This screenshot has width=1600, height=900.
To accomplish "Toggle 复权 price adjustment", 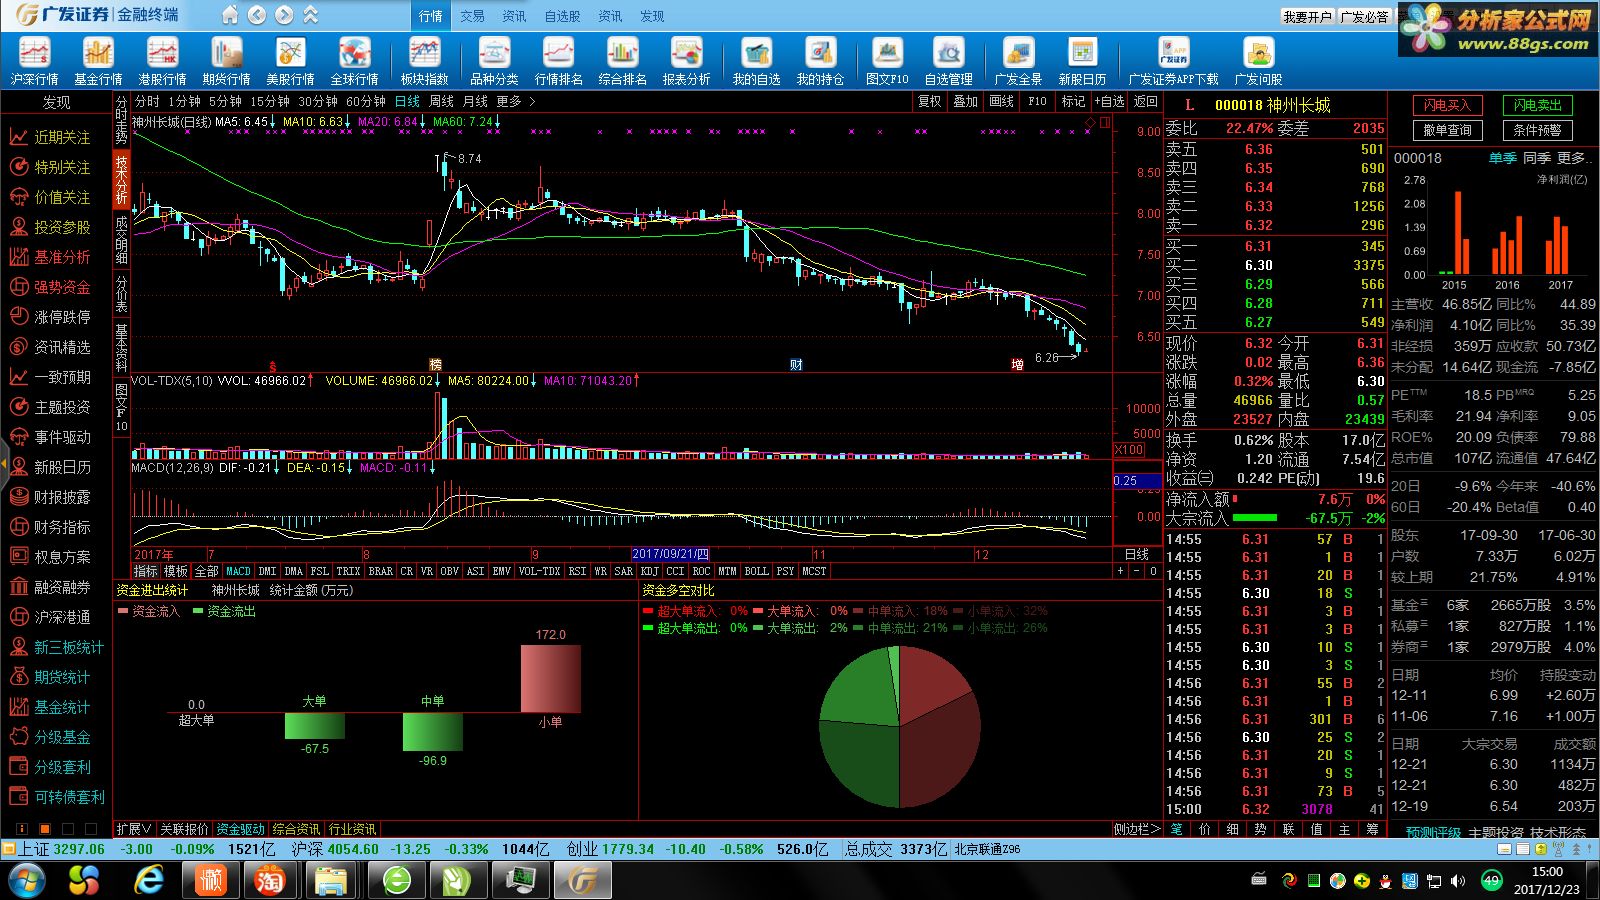I will pyautogui.click(x=930, y=101).
